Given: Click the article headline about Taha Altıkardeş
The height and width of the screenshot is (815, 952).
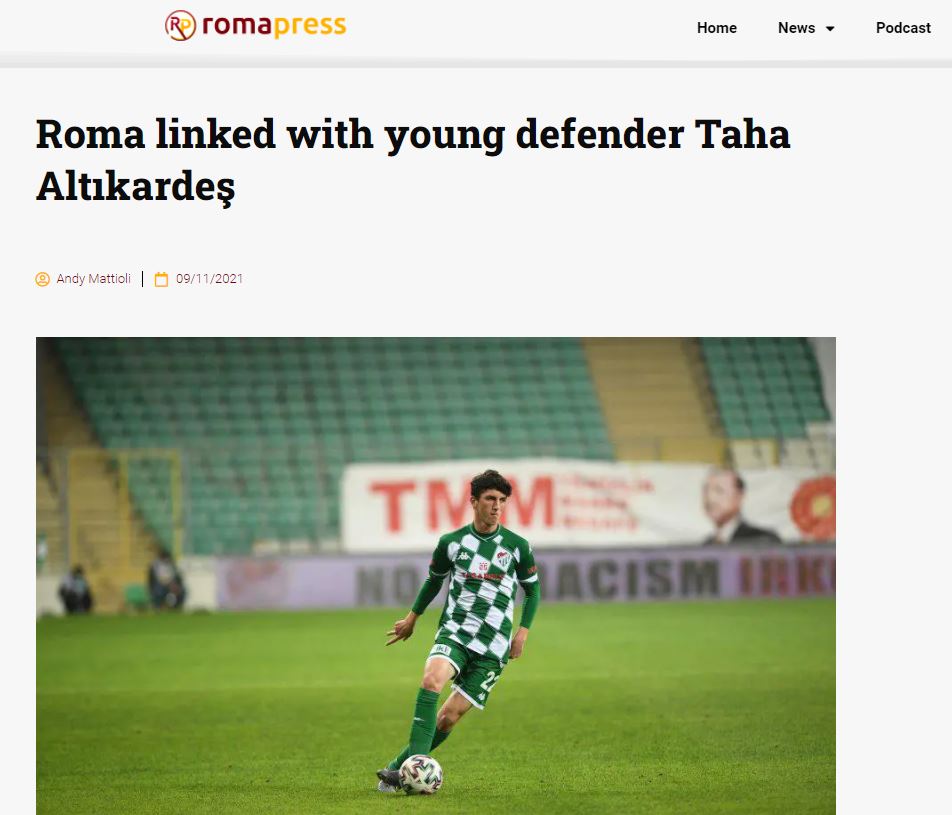Looking at the screenshot, I should [413, 160].
